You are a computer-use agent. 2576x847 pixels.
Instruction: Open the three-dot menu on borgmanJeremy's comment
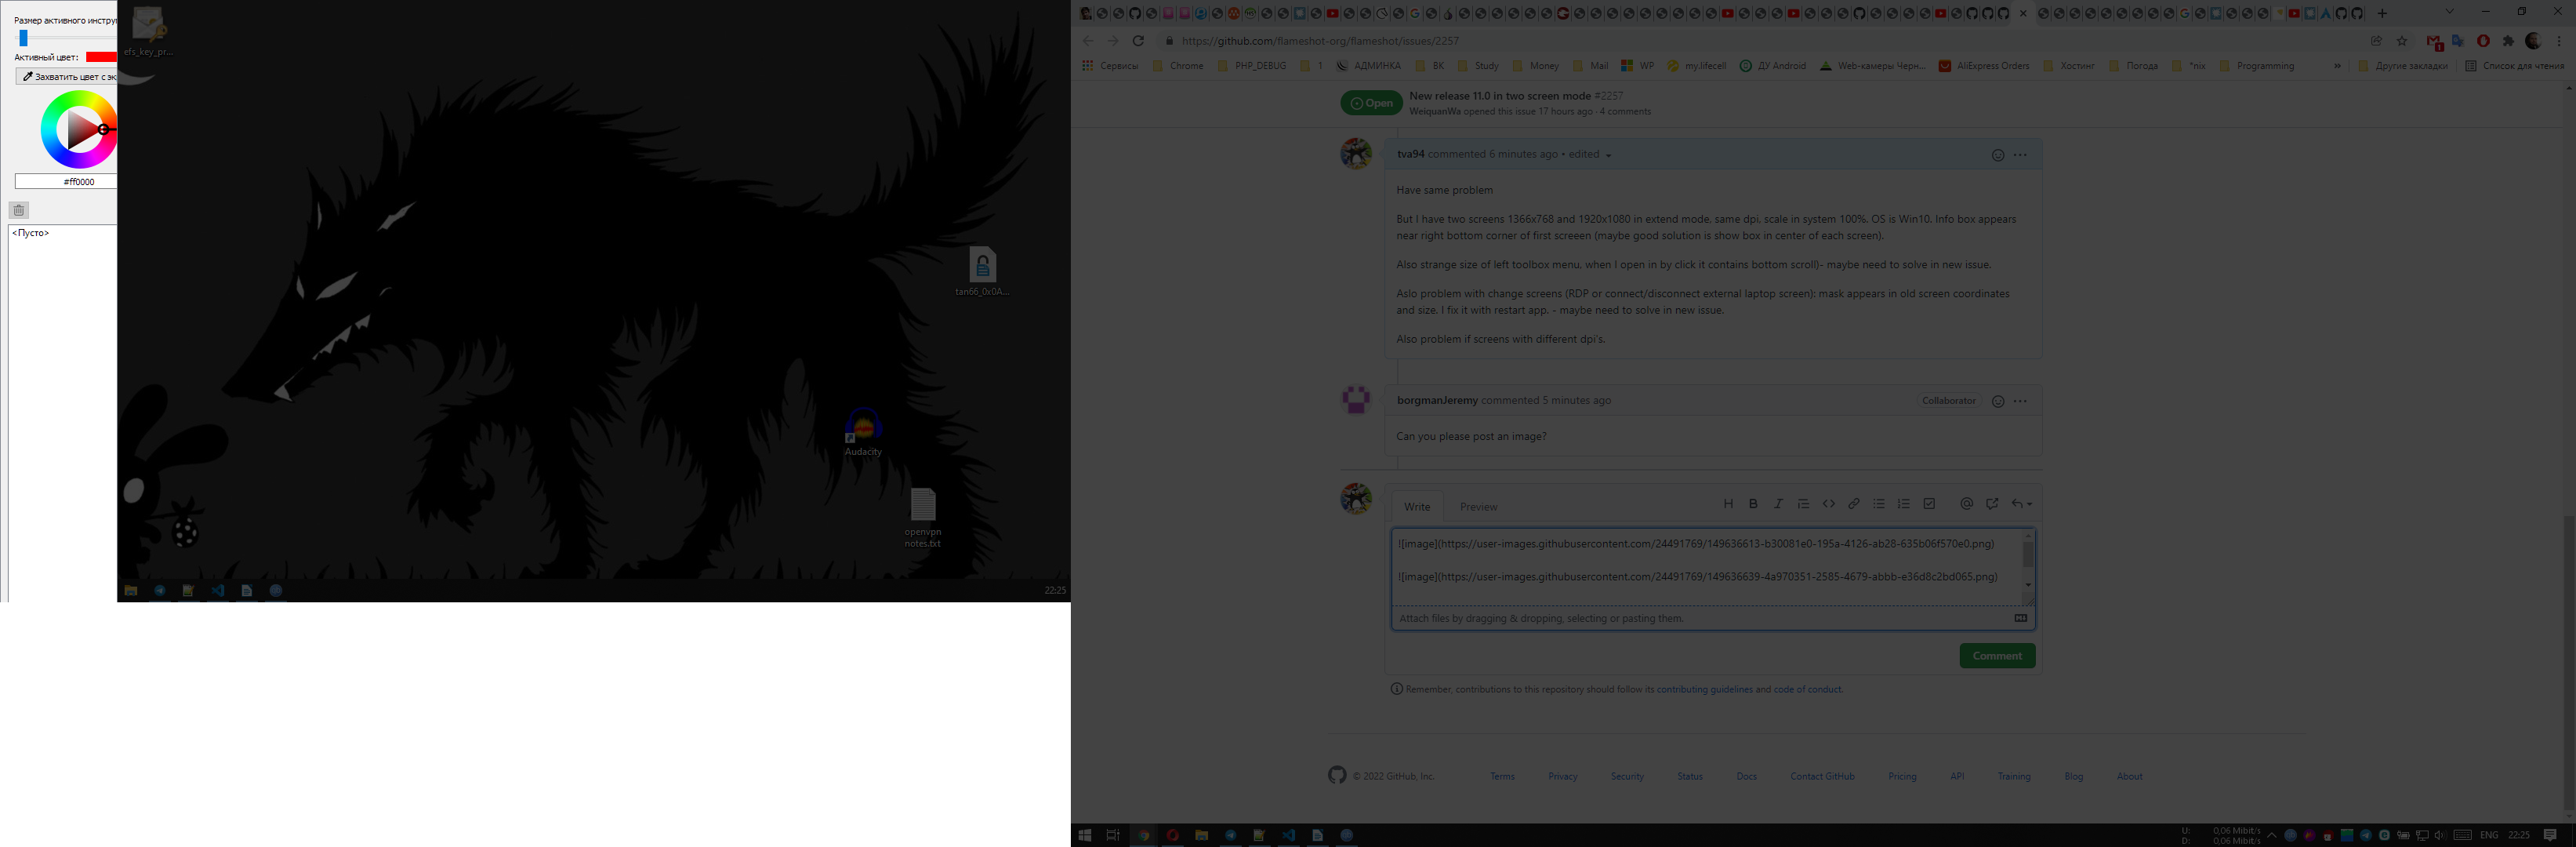[x=2020, y=401]
